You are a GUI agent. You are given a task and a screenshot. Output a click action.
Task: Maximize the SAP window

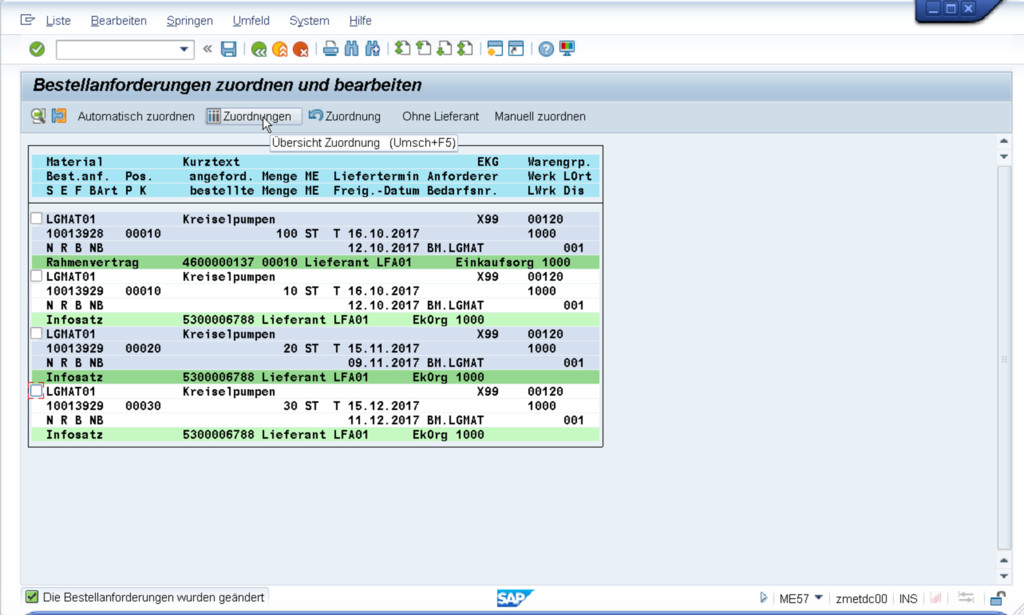tap(951, 8)
